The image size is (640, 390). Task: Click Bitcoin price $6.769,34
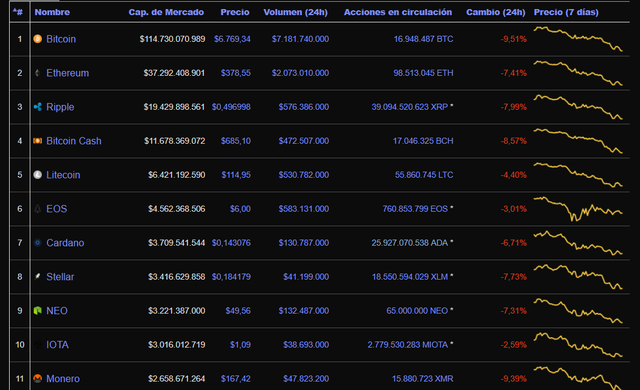[232, 39]
